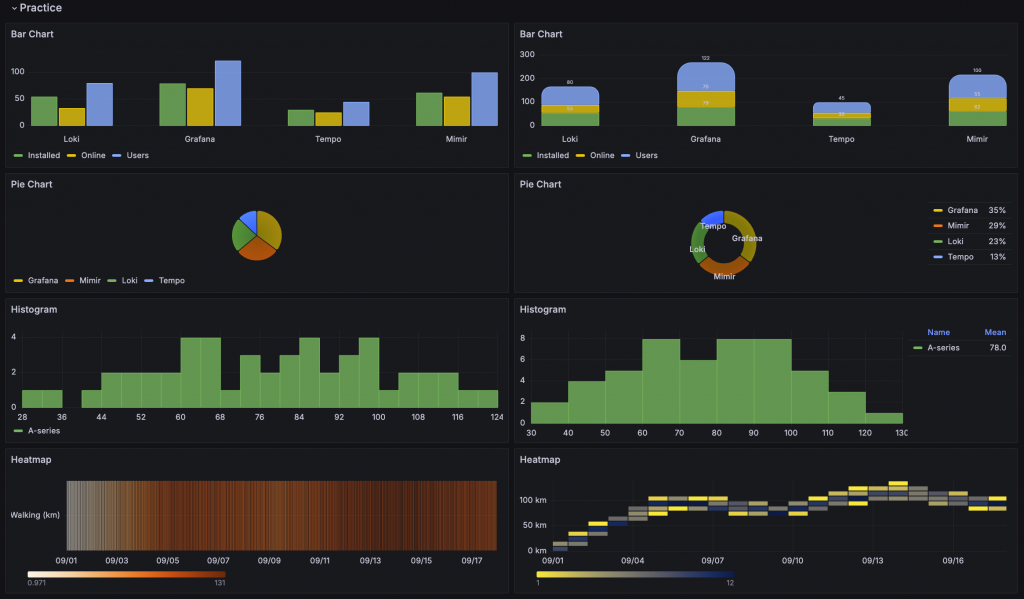Toggle Loki 23% row in donut legend
Viewport: 1024px width, 599px height.
coord(970,241)
